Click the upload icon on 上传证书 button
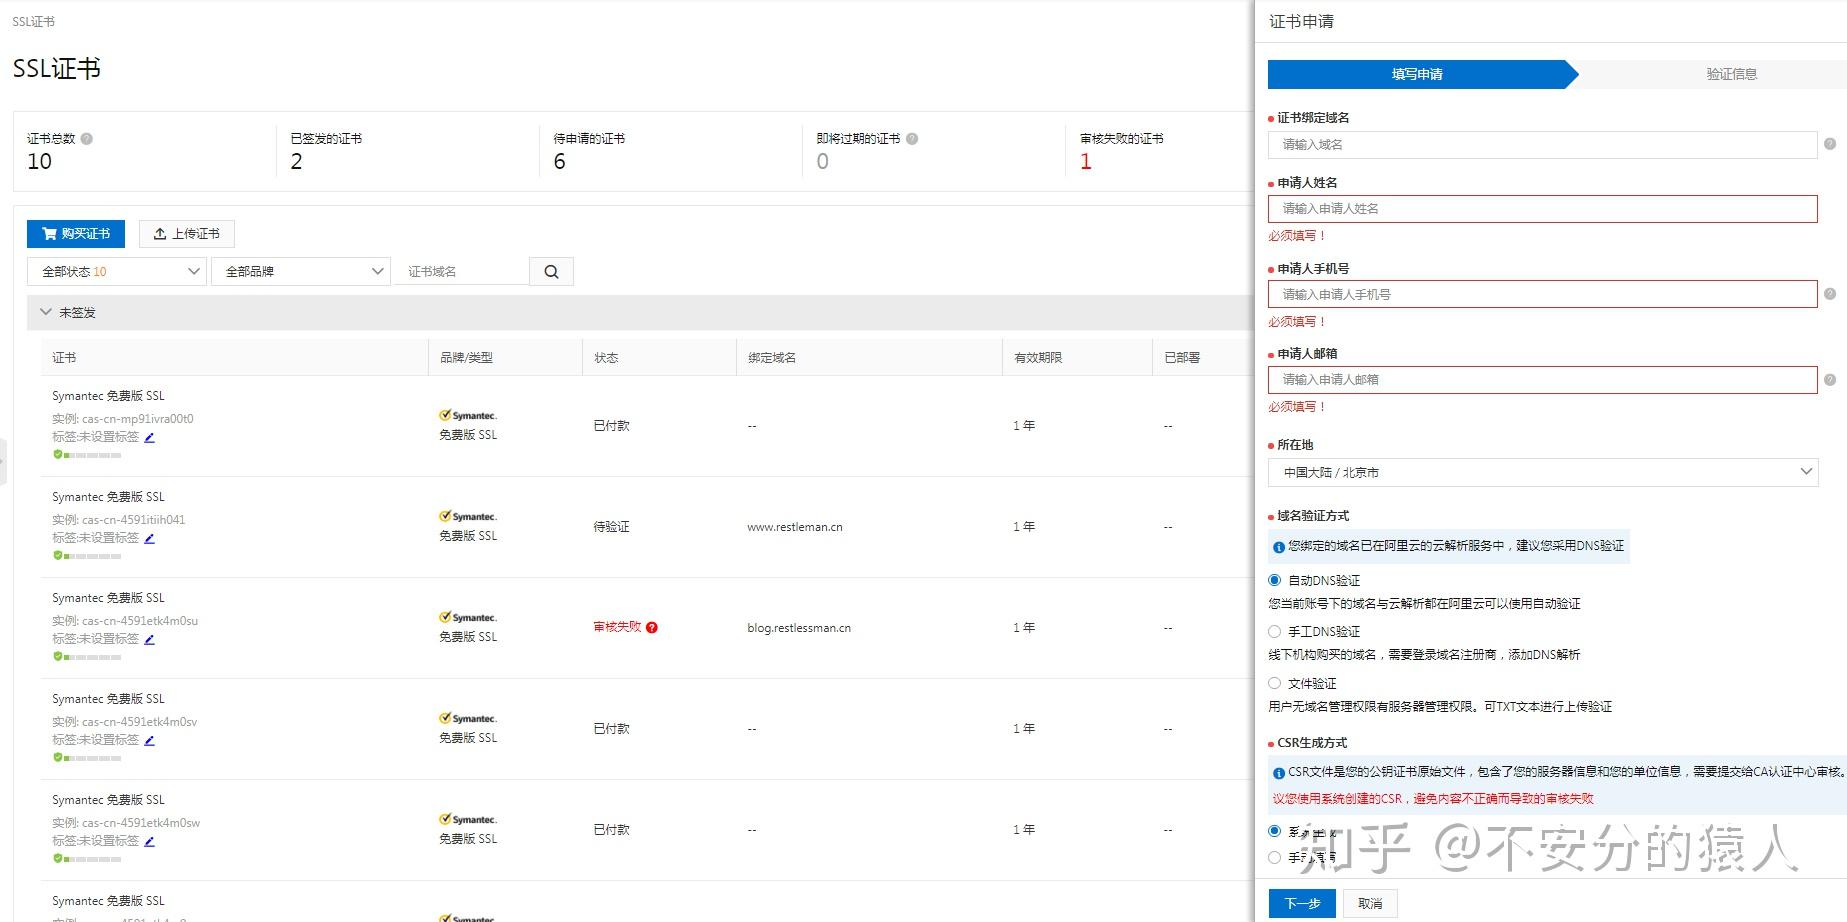Image resolution: width=1847 pixels, height=922 pixels. click(x=161, y=233)
